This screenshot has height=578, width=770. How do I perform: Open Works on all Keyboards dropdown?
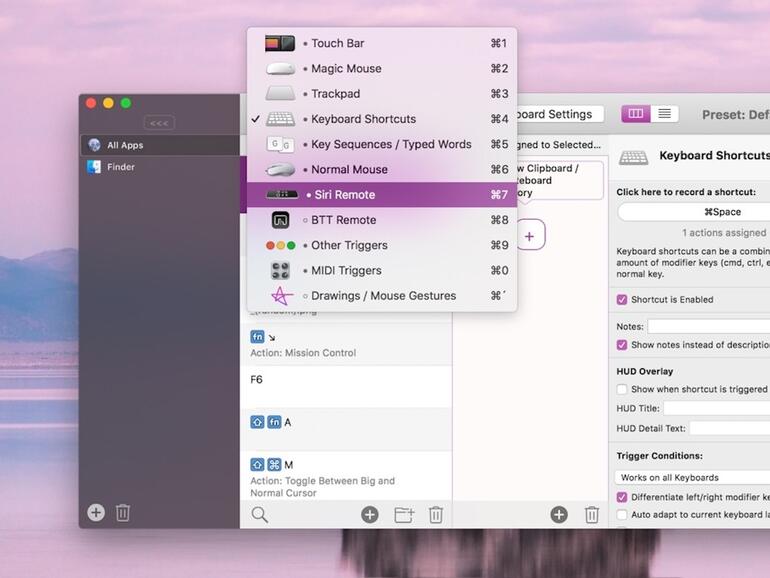[692, 477]
